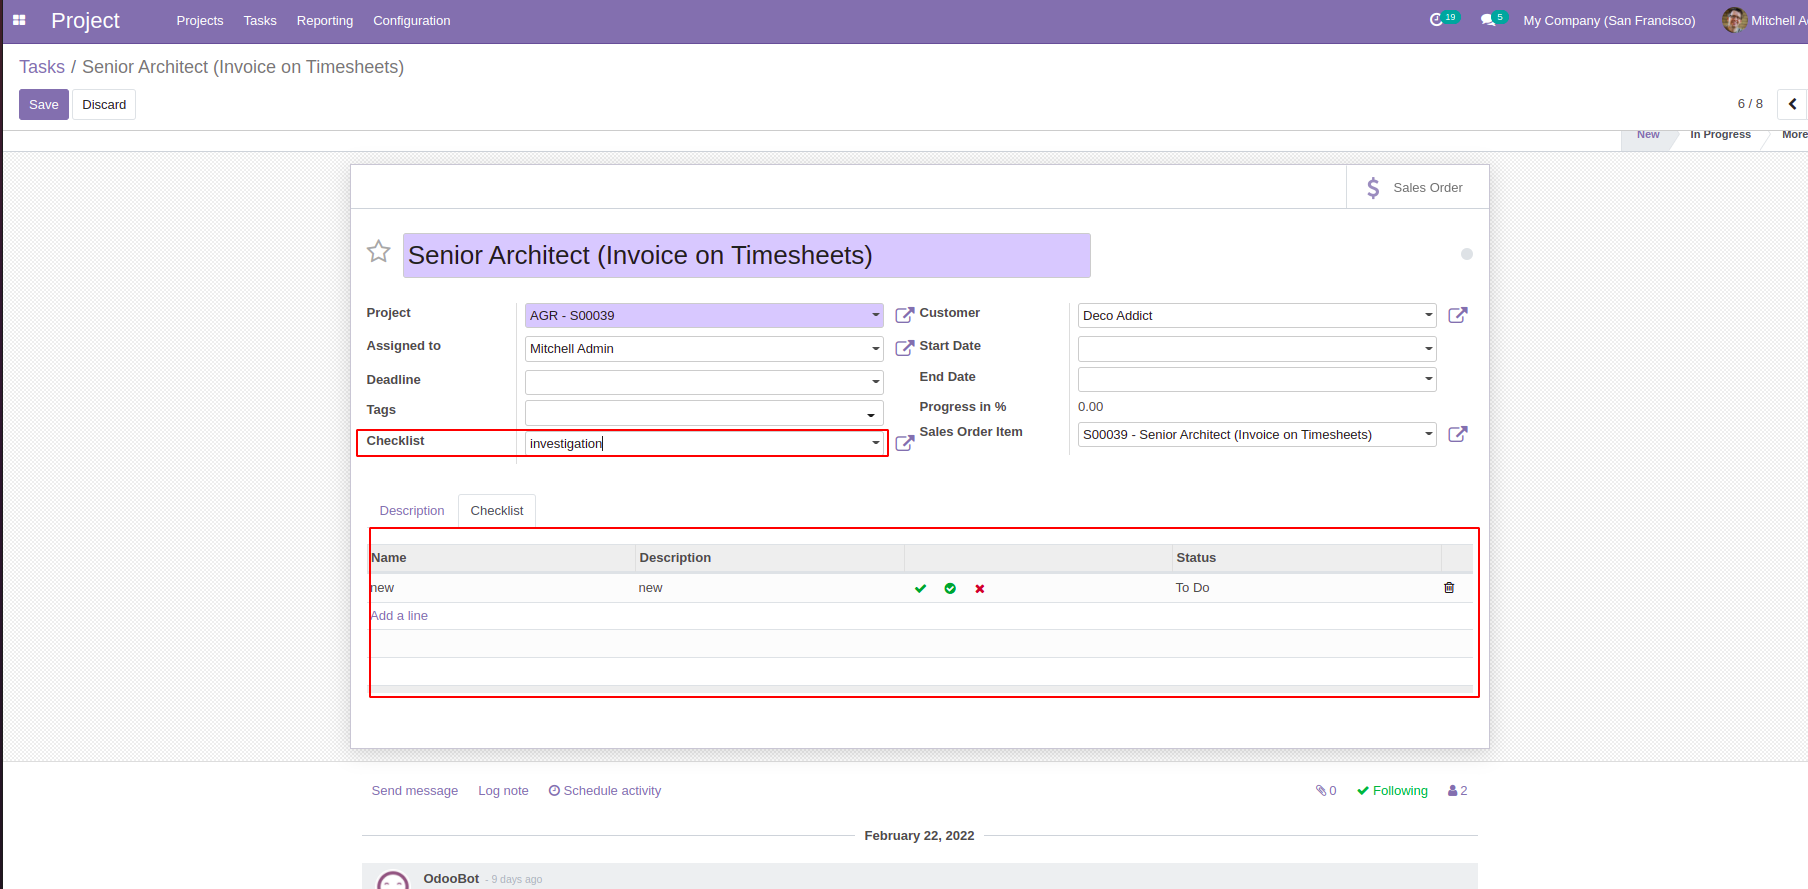Viewport: 1808px width, 889px height.
Task: Click the Sales Order stat button
Action: [1417, 187]
